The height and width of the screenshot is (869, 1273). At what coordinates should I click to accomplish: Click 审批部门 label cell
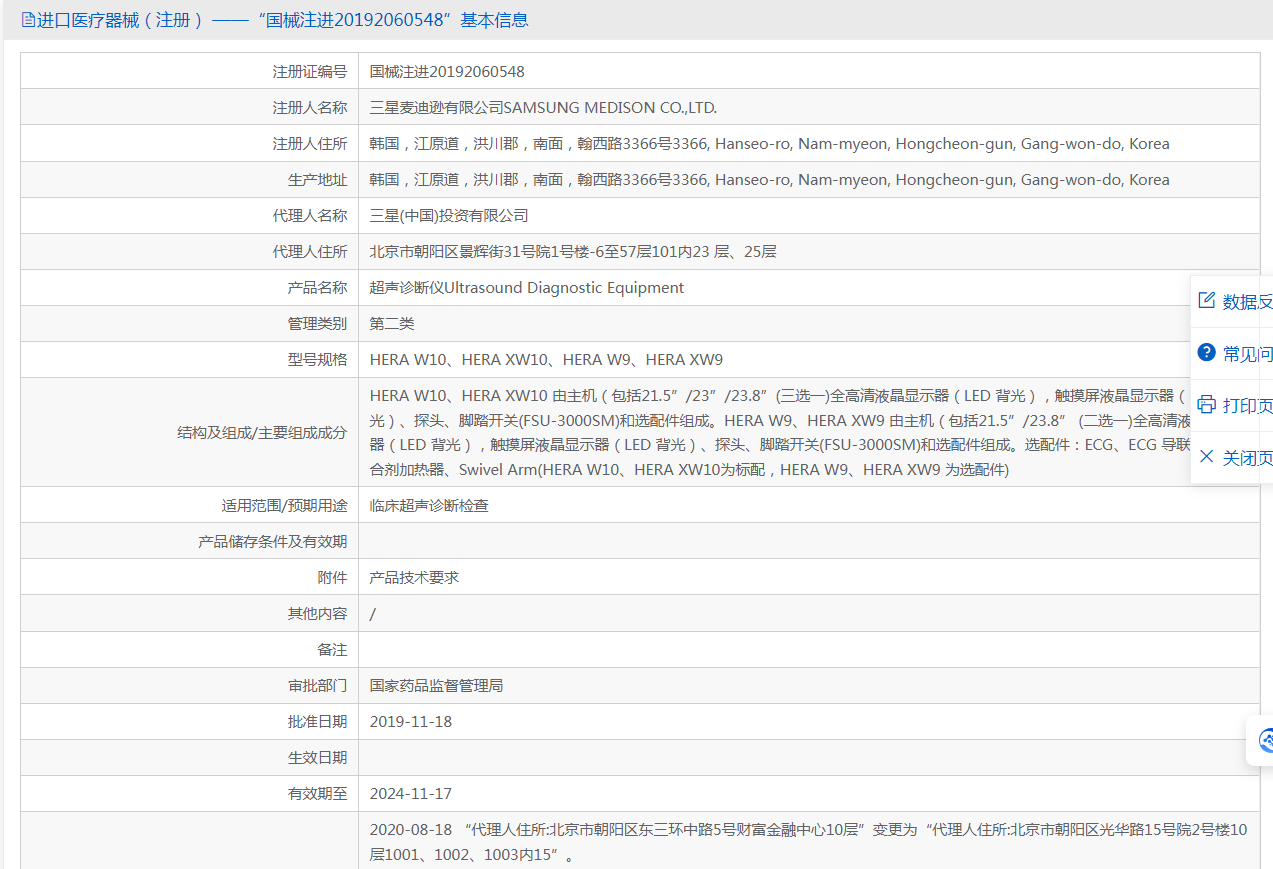point(190,685)
